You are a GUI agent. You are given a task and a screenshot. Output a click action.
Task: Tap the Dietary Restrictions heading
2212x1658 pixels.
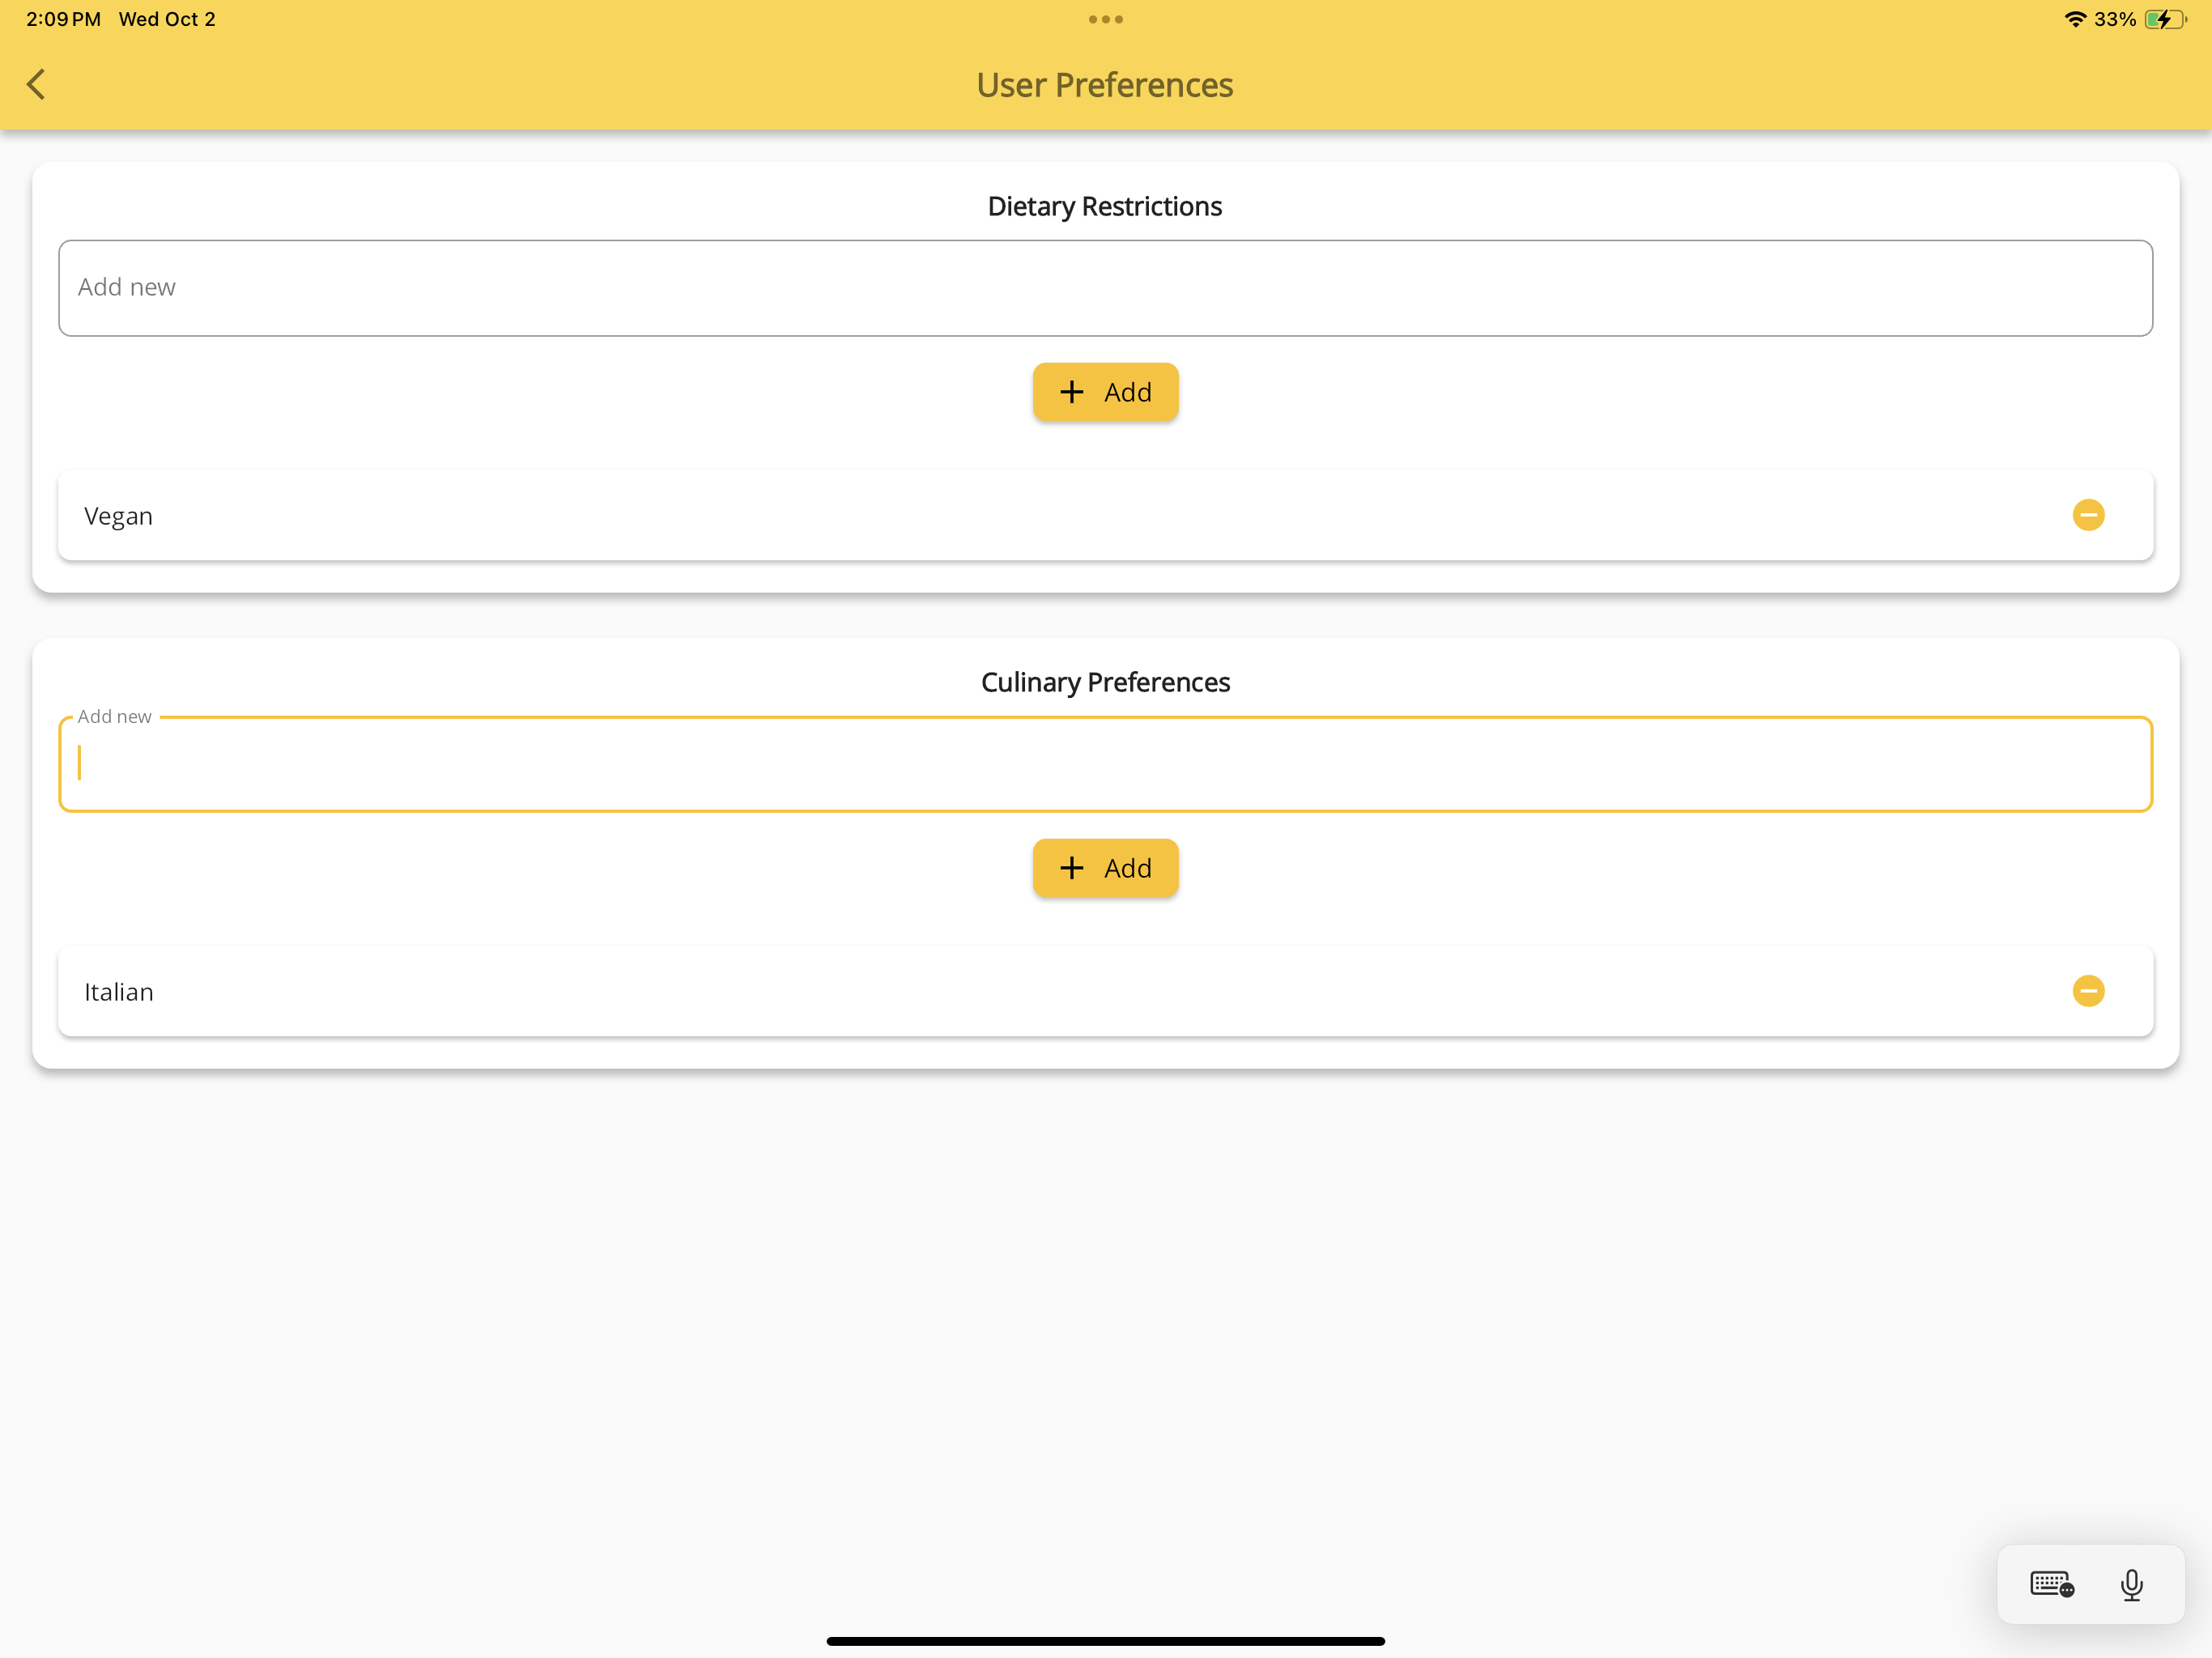pos(1105,206)
